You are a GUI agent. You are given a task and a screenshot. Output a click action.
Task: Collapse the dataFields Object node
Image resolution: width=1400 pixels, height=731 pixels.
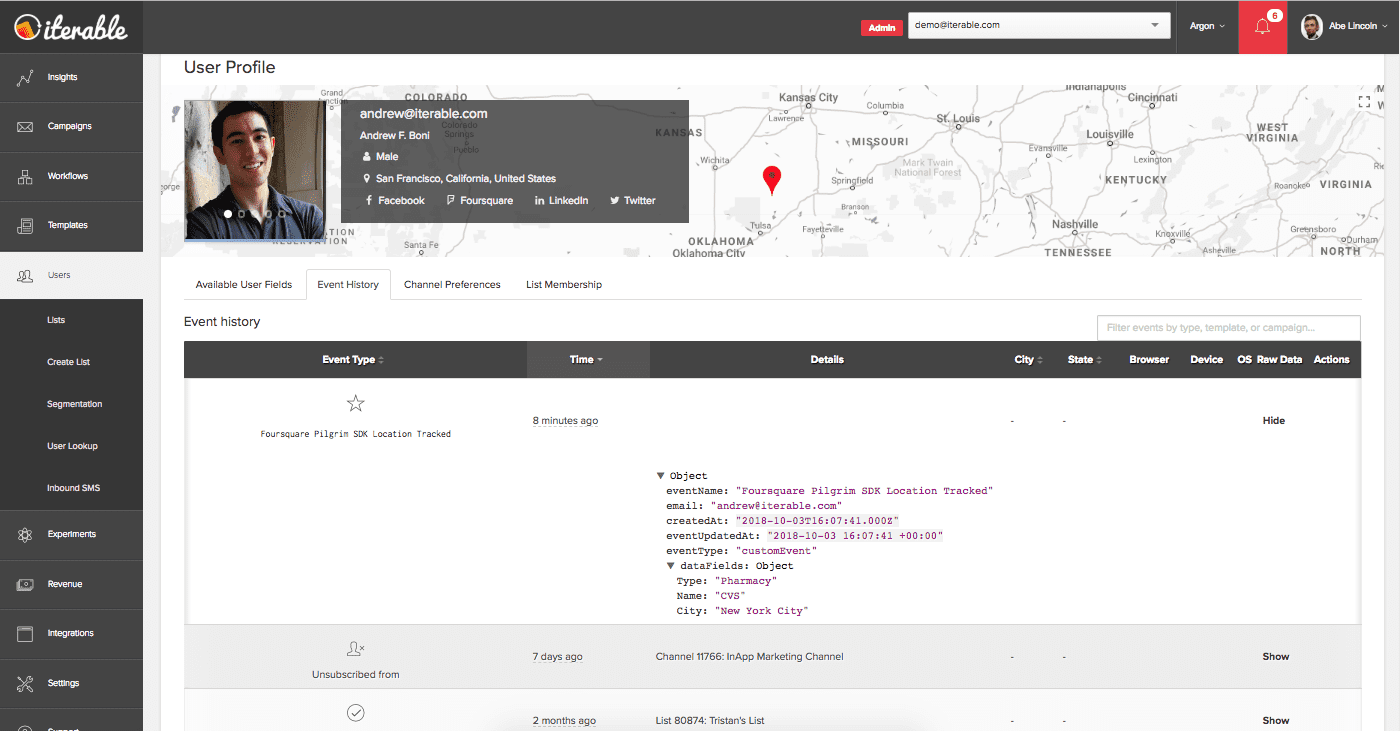(671, 566)
